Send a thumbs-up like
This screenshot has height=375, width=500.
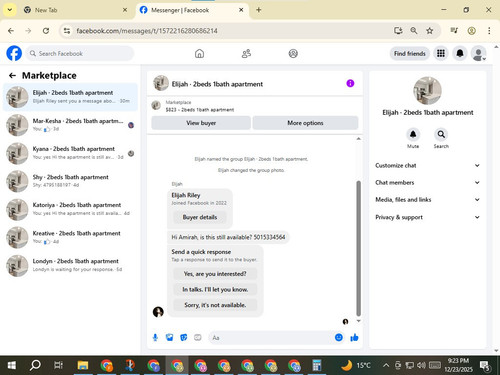click(354, 338)
